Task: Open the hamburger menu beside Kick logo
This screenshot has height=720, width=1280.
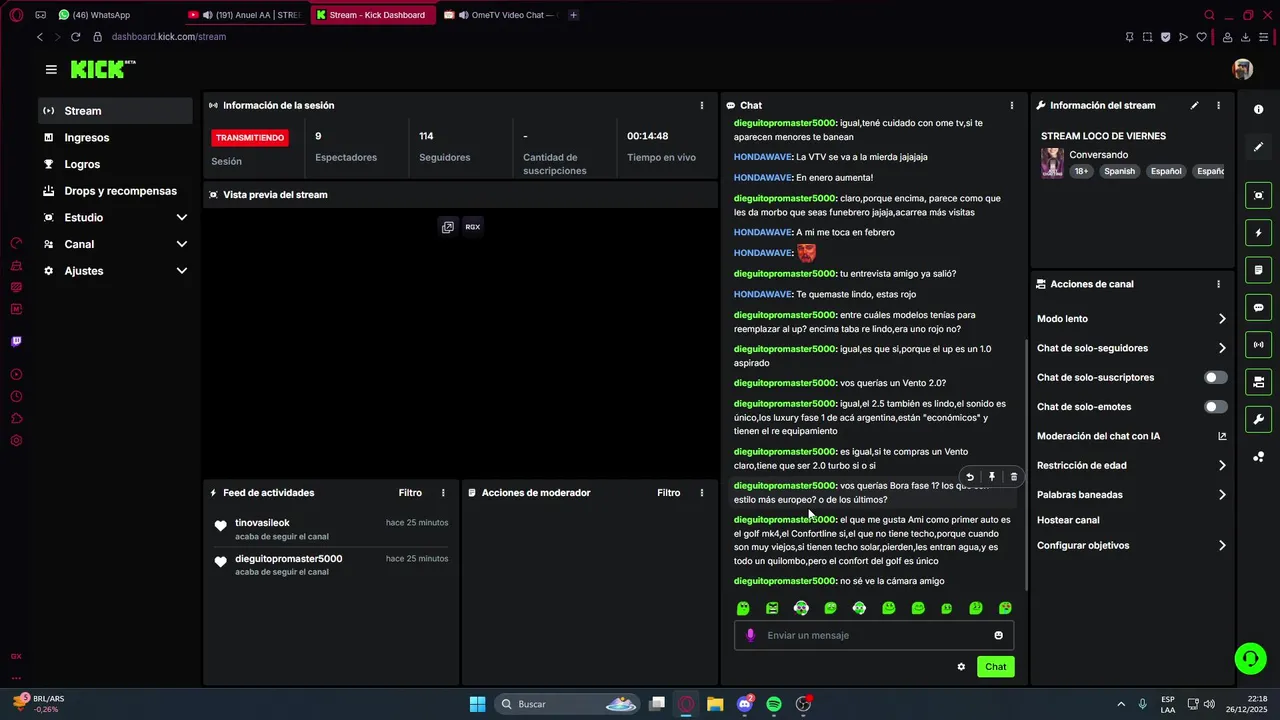Action: tap(51, 69)
